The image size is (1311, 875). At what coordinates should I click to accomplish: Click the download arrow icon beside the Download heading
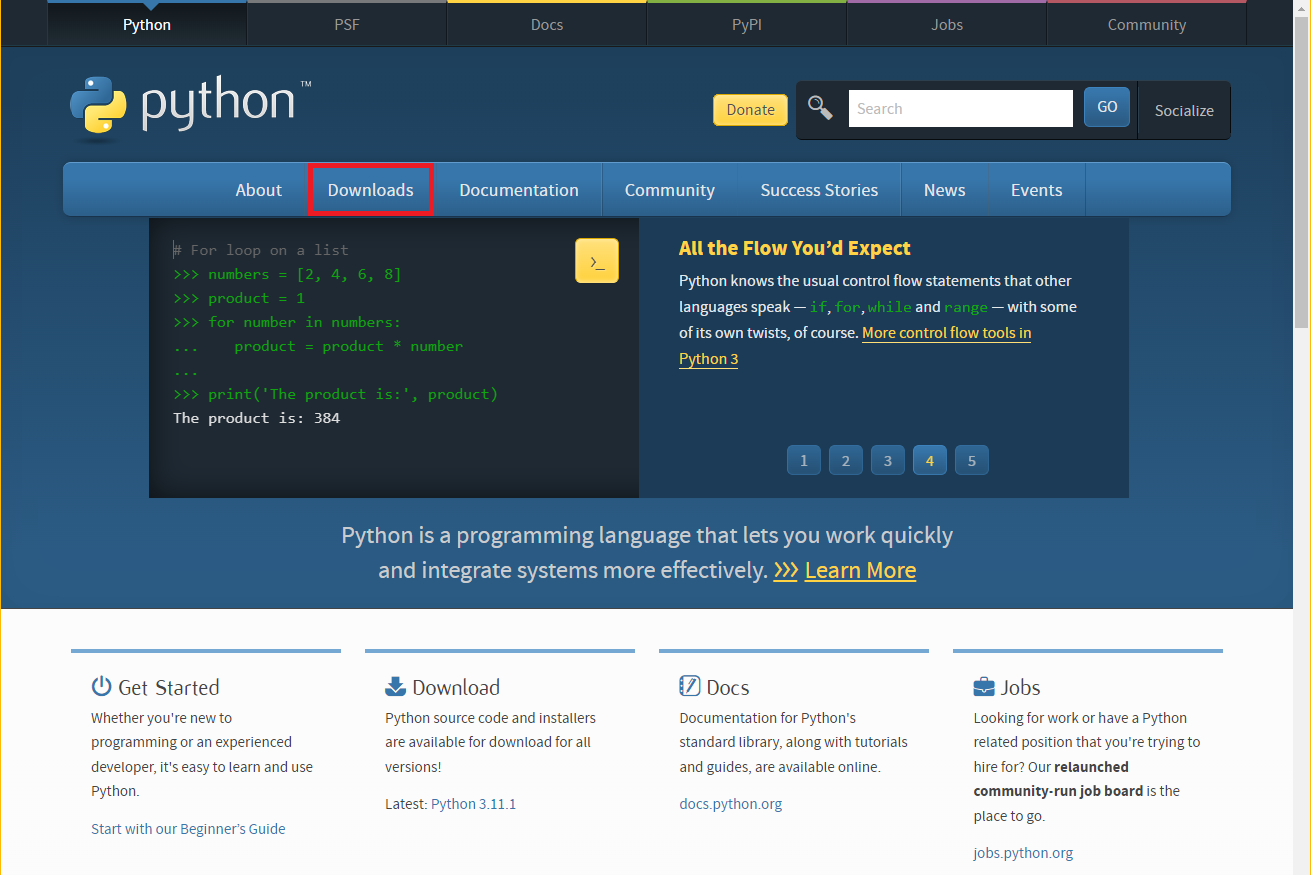[x=395, y=686]
